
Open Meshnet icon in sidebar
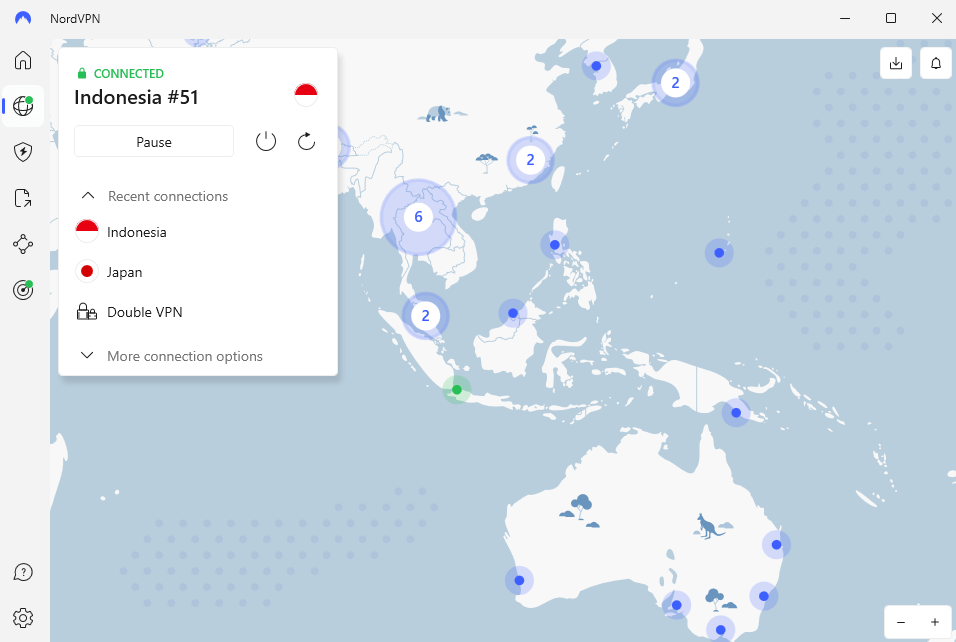pos(23,244)
